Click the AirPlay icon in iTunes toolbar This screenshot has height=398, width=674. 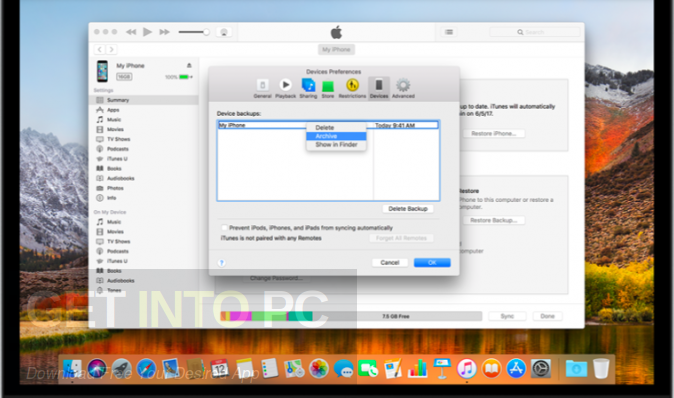pos(224,32)
